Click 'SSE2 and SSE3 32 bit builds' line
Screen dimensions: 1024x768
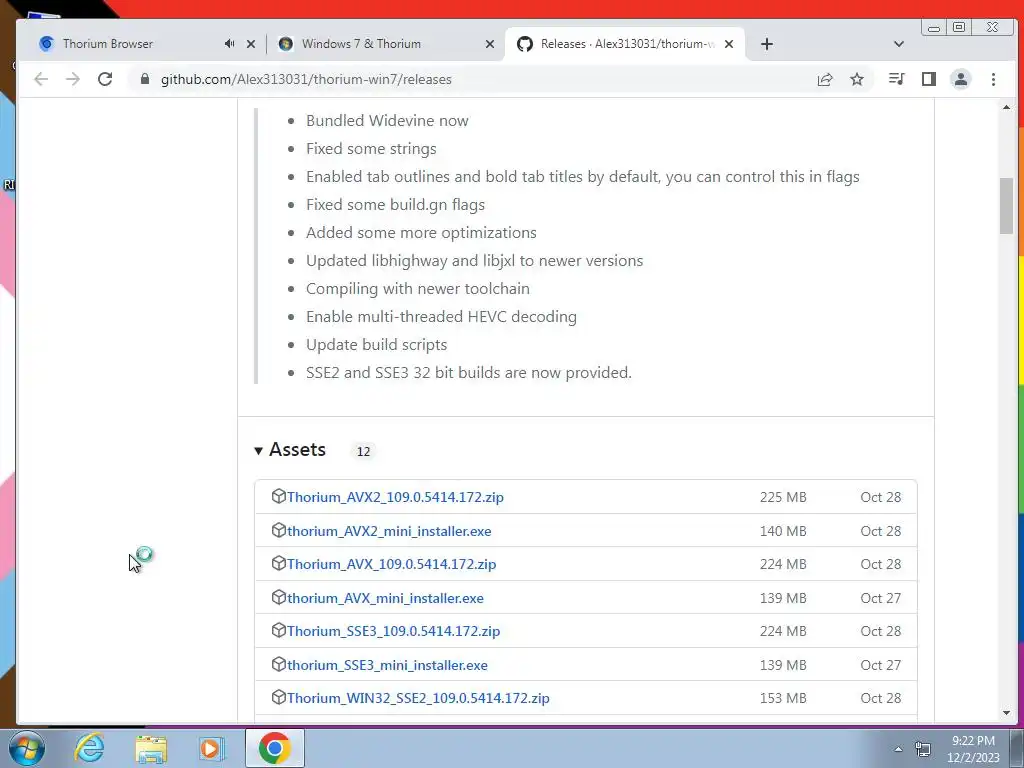click(x=469, y=373)
